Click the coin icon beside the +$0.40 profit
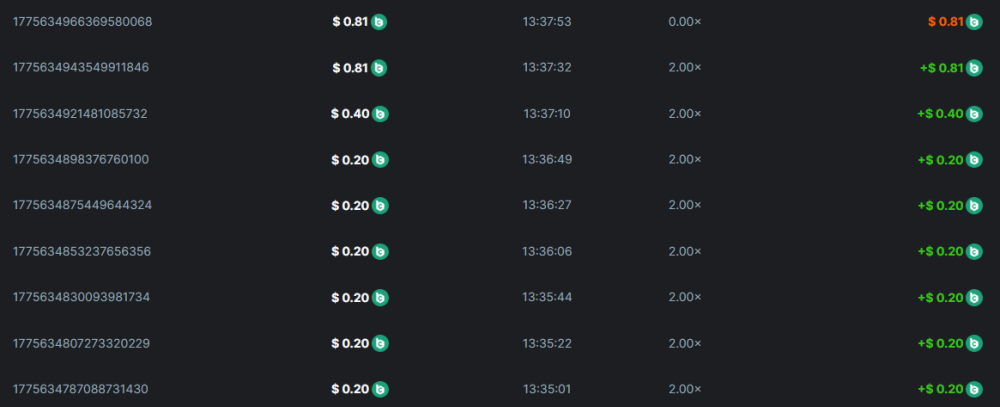 click(x=974, y=114)
